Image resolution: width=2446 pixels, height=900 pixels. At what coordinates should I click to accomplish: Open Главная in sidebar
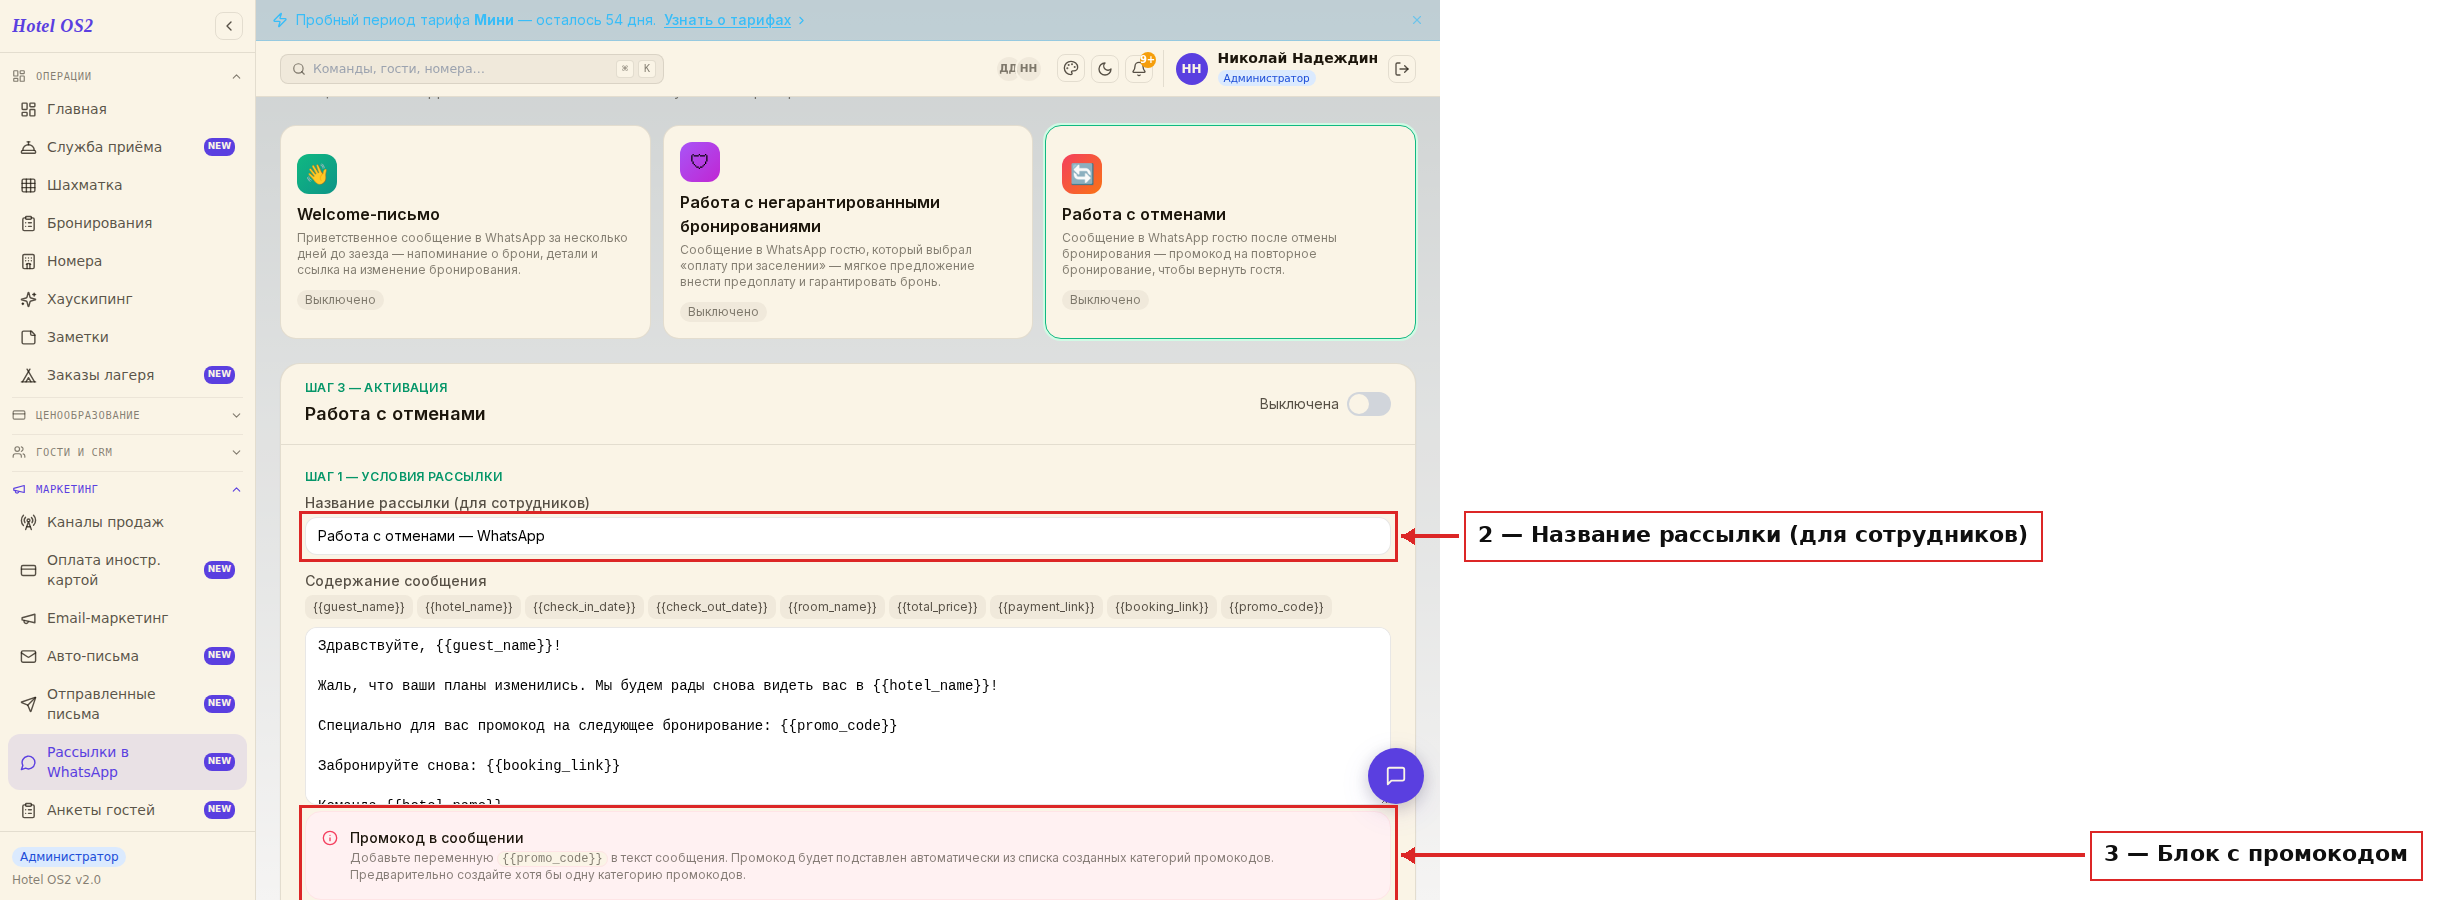pyautogui.click(x=127, y=109)
